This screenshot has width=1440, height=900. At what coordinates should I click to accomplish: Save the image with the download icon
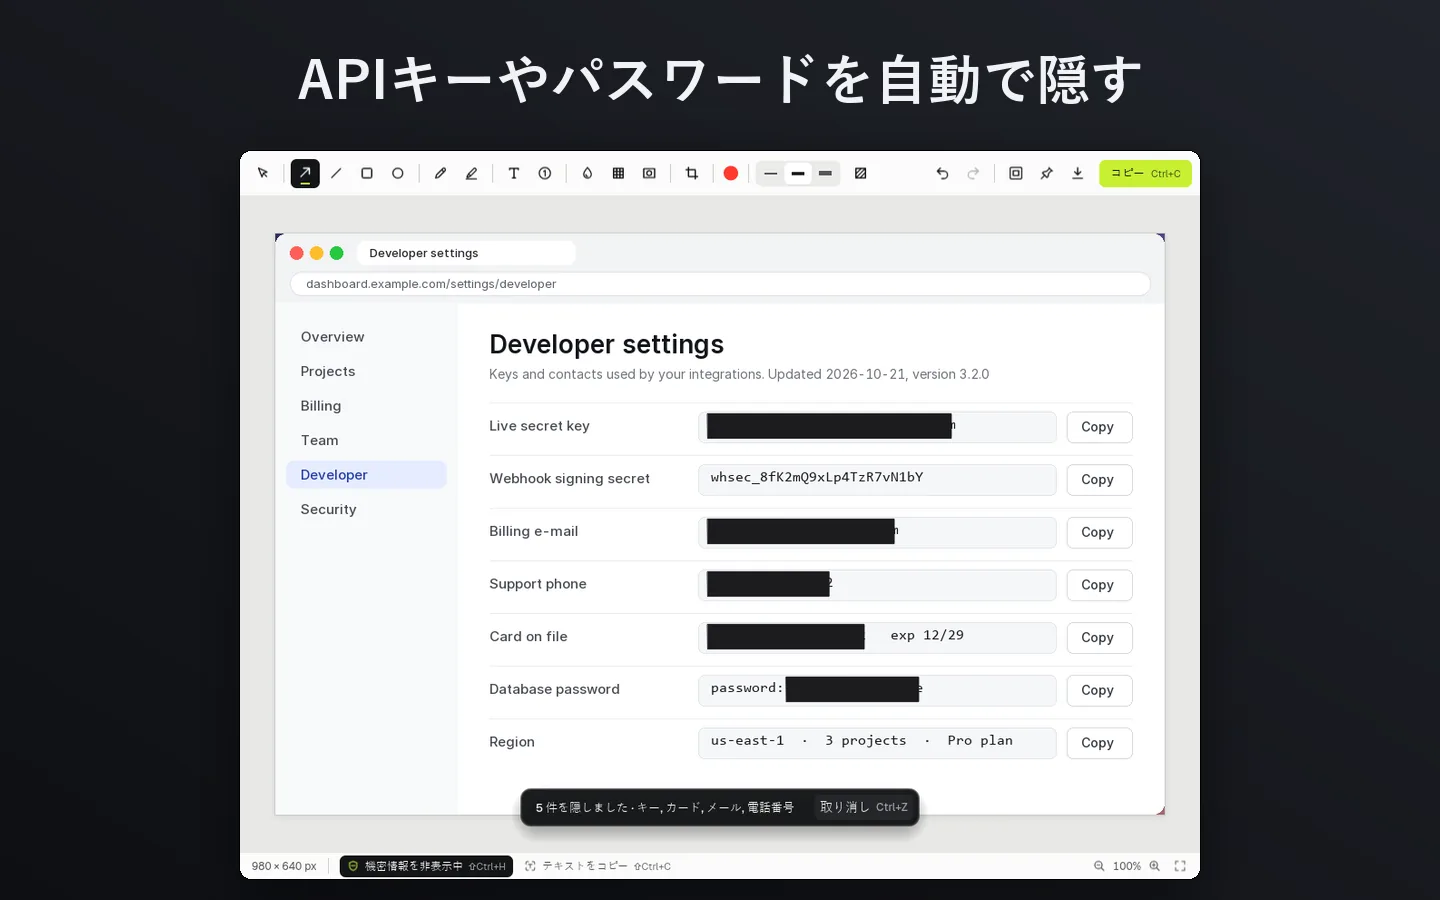click(1078, 173)
